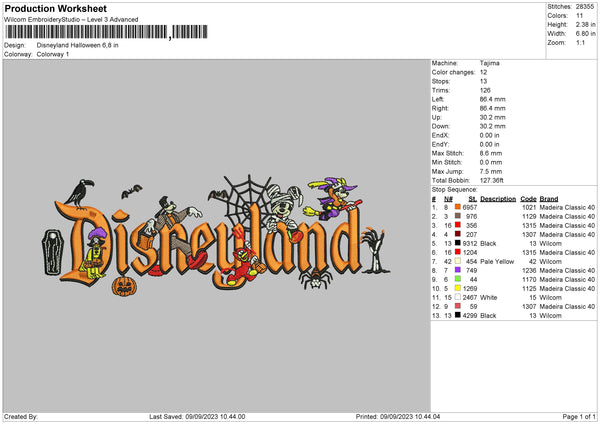Click the red swatch beside stitch count 1204
This screenshot has height=424, width=600.
coord(457,252)
